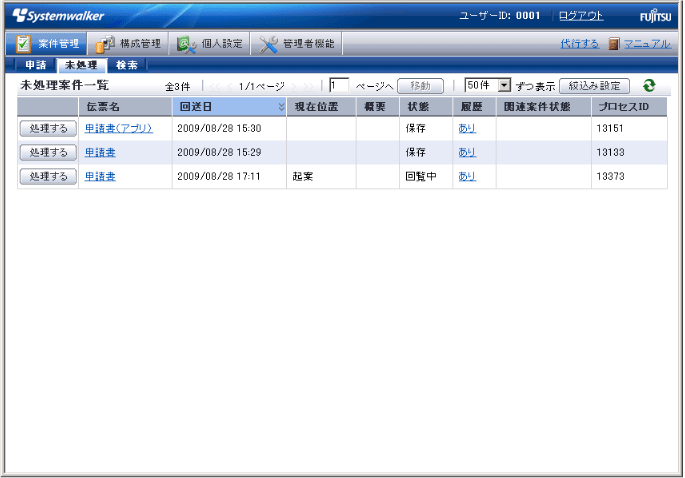Click the green refresh icon
Screen dimensions: 685x478
coord(649,85)
